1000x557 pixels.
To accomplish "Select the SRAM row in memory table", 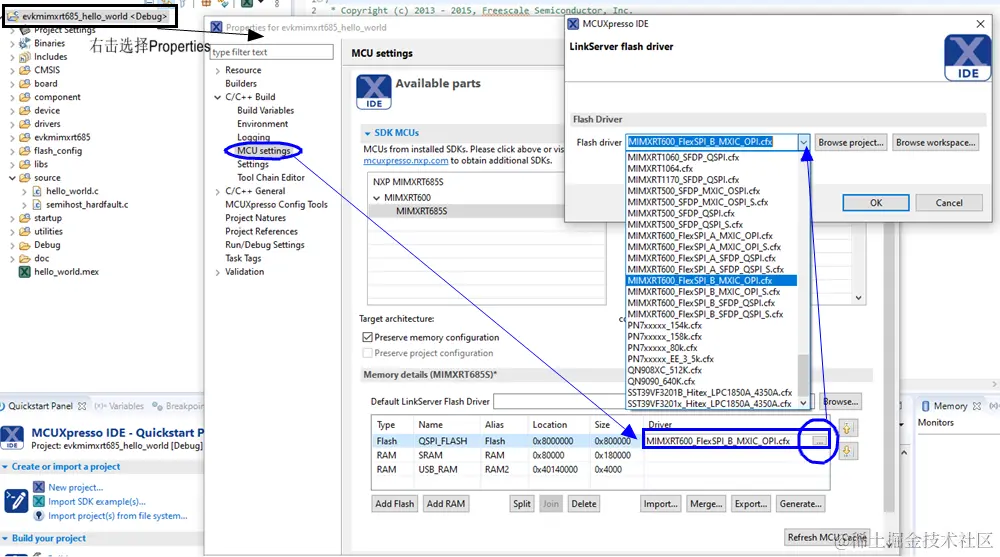I will [599, 456].
